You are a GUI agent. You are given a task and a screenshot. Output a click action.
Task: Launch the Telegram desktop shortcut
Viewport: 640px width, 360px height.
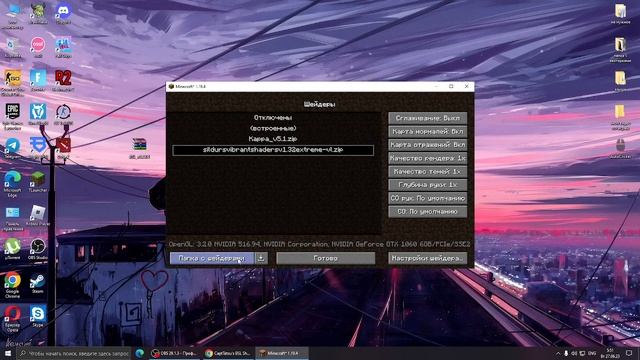point(13,148)
